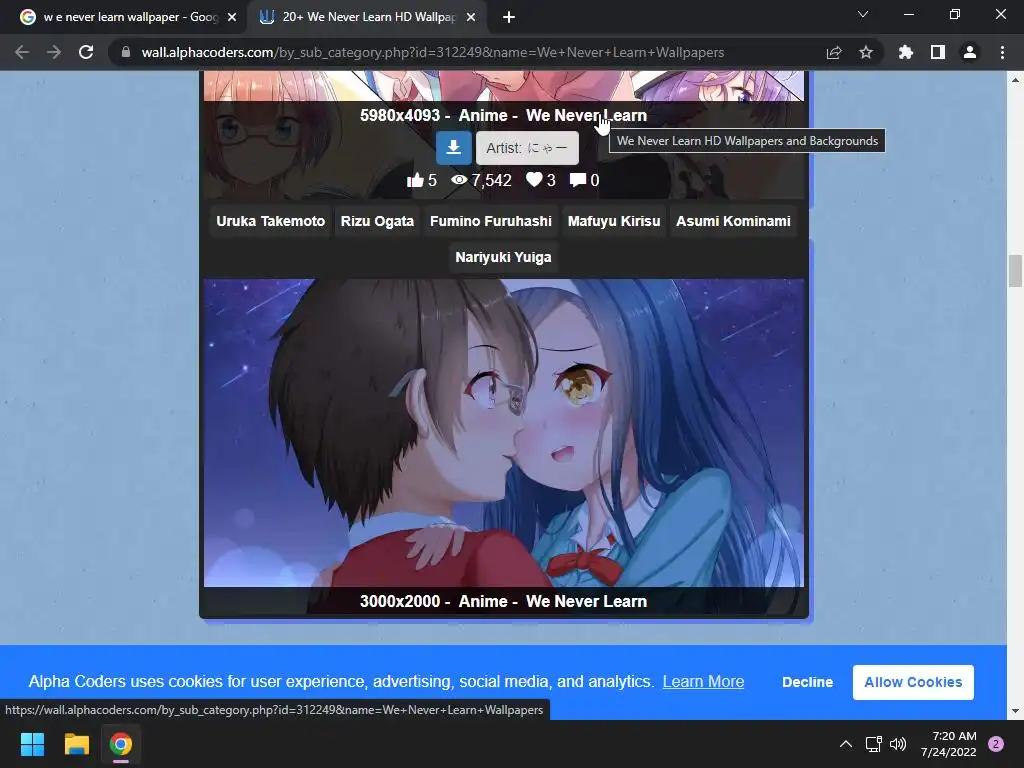Click the scrollbar down arrow
Image resolution: width=1024 pixels, height=768 pixels.
(1015, 711)
